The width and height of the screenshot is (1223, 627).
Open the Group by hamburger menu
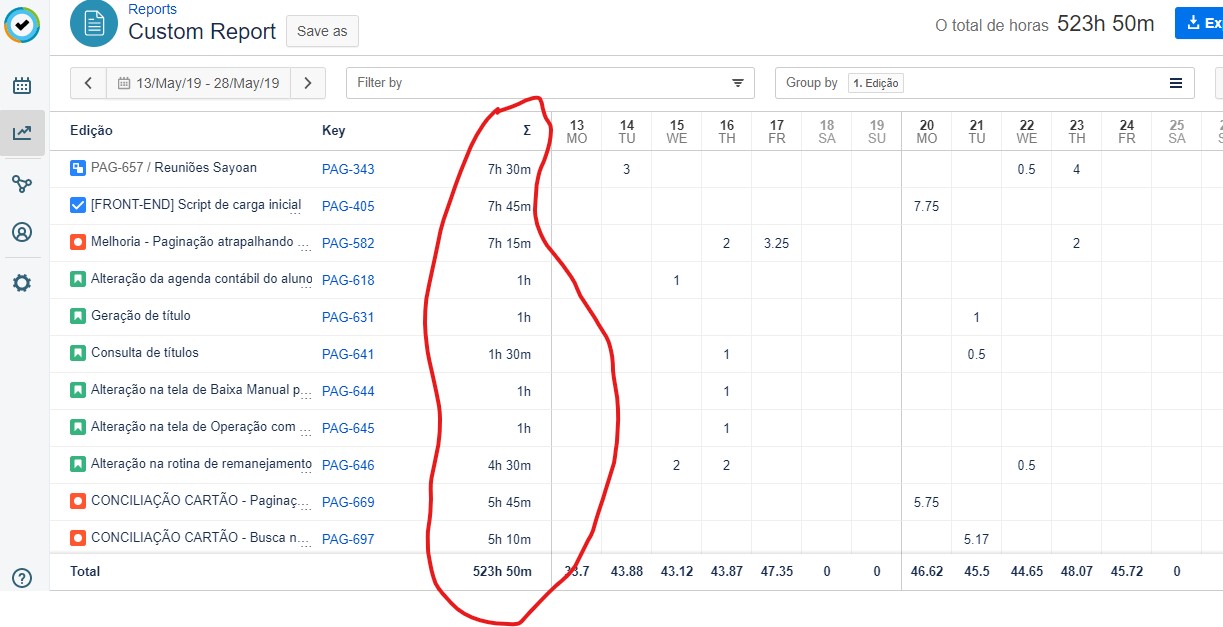(x=1176, y=83)
